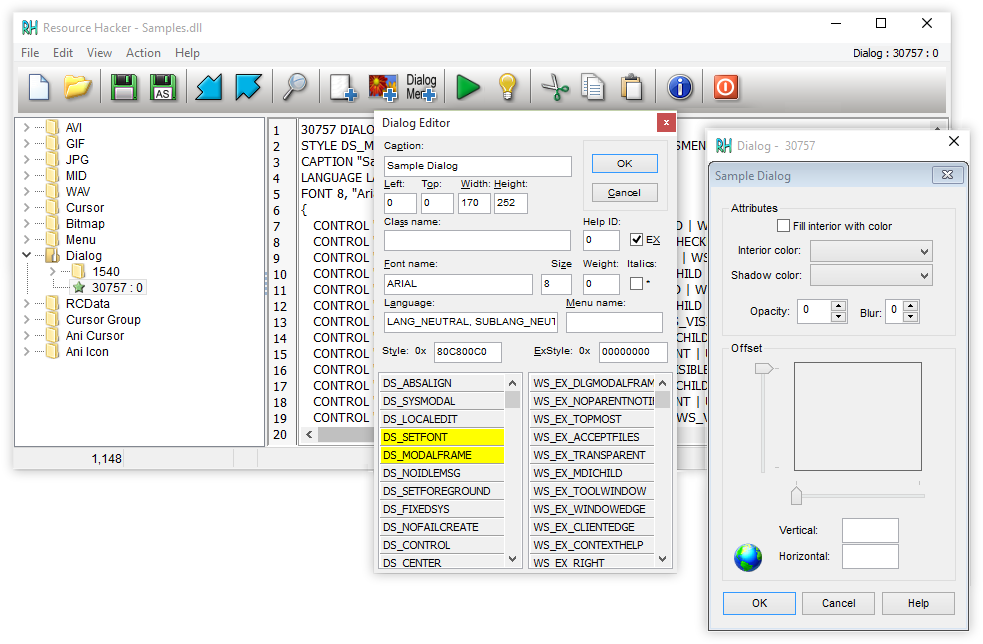Viewport: 983px width, 644px height.
Task: Click the New blank file toolbar icon
Action: pyautogui.click(x=39, y=87)
